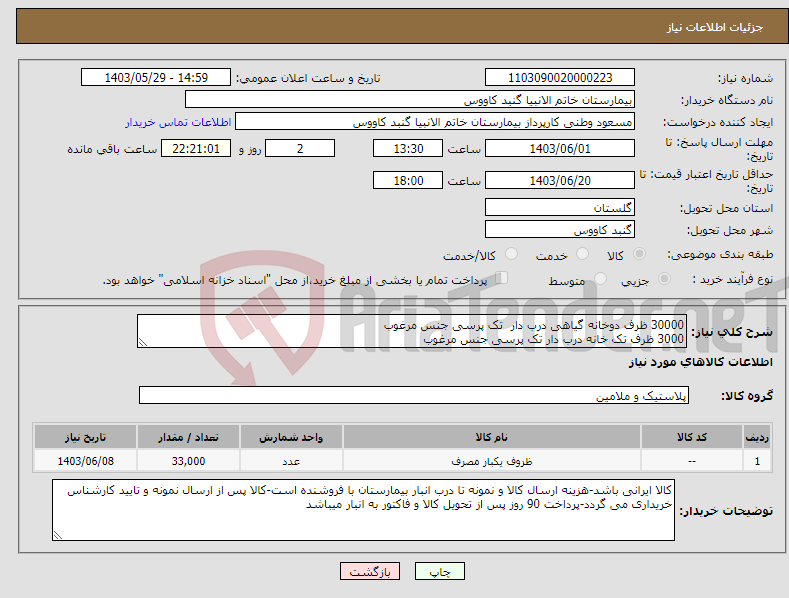This screenshot has width=789, height=598.
Task: Click the ردیف column header
Action: [x=757, y=437]
